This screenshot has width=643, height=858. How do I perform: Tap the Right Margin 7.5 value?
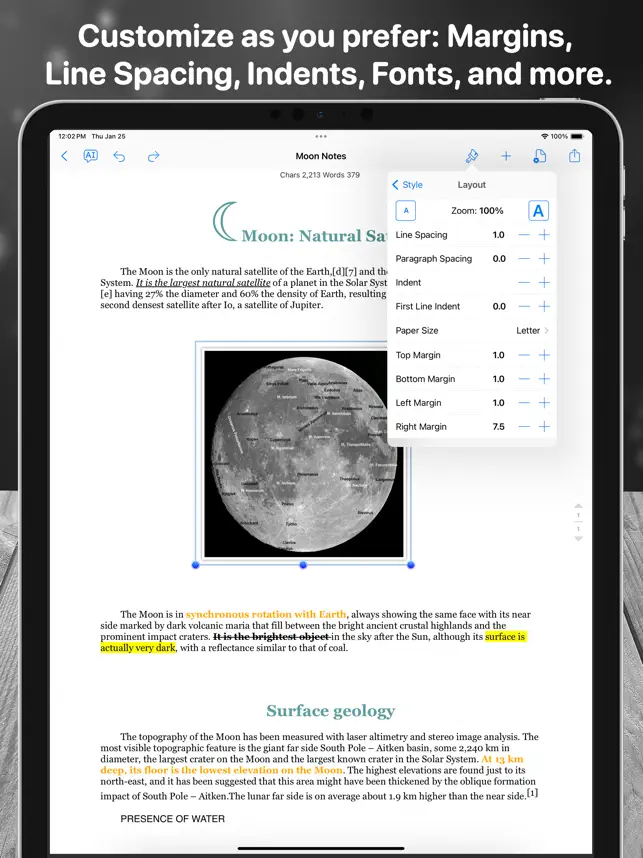tap(499, 427)
